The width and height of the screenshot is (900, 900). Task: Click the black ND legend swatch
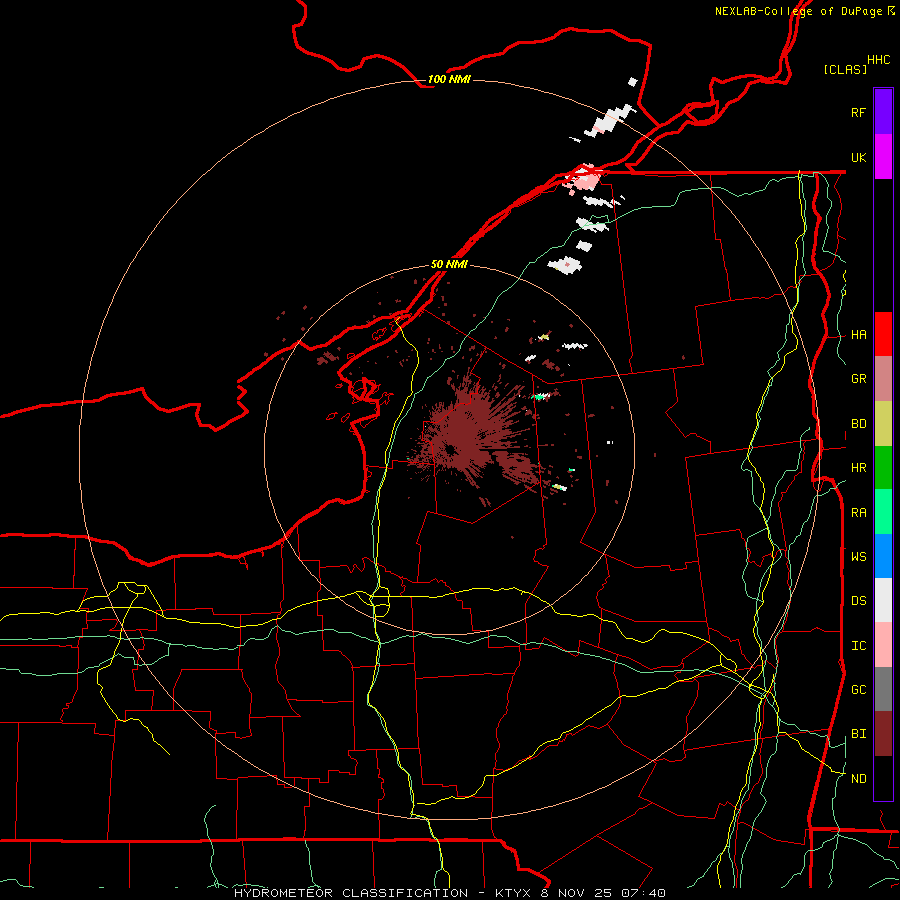pos(883,778)
